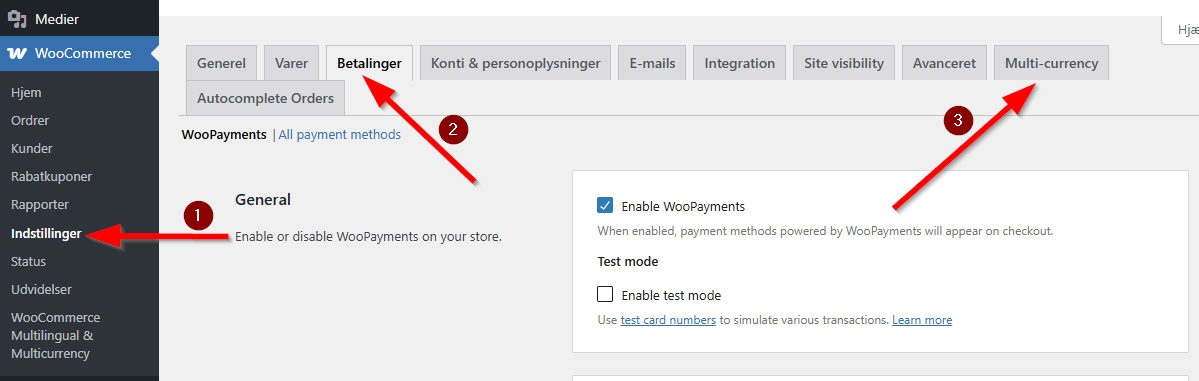Enable test mode checkbox

(x=605, y=295)
